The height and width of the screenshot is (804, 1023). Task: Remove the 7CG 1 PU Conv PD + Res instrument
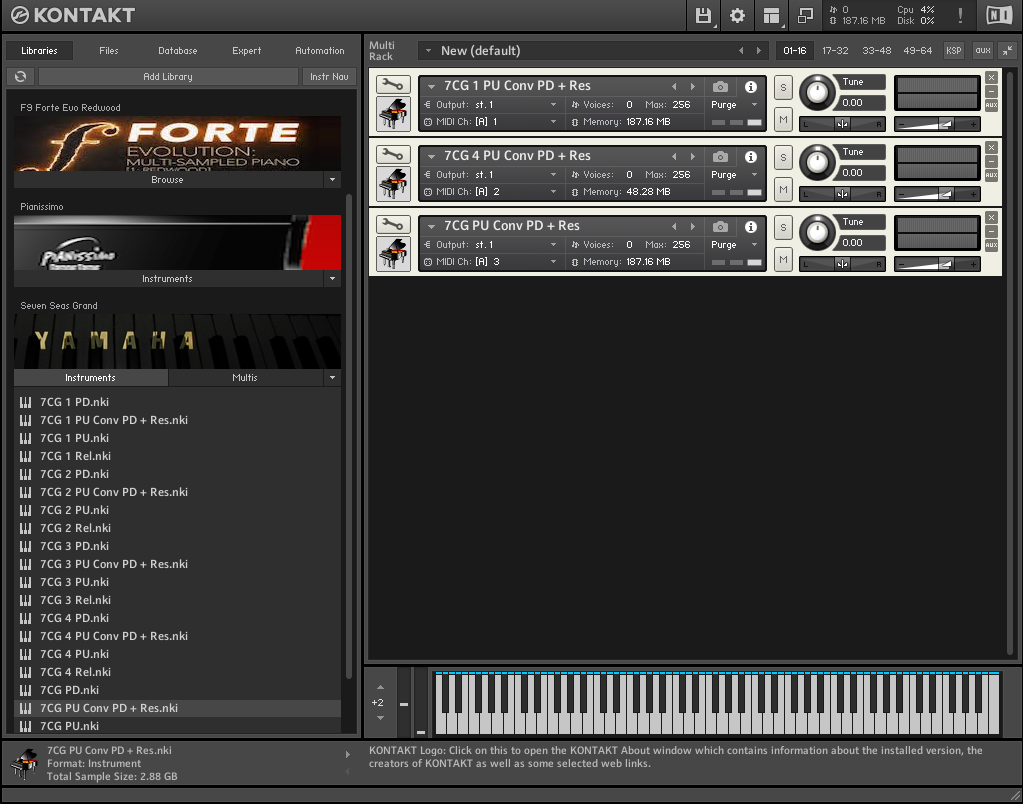click(x=991, y=77)
